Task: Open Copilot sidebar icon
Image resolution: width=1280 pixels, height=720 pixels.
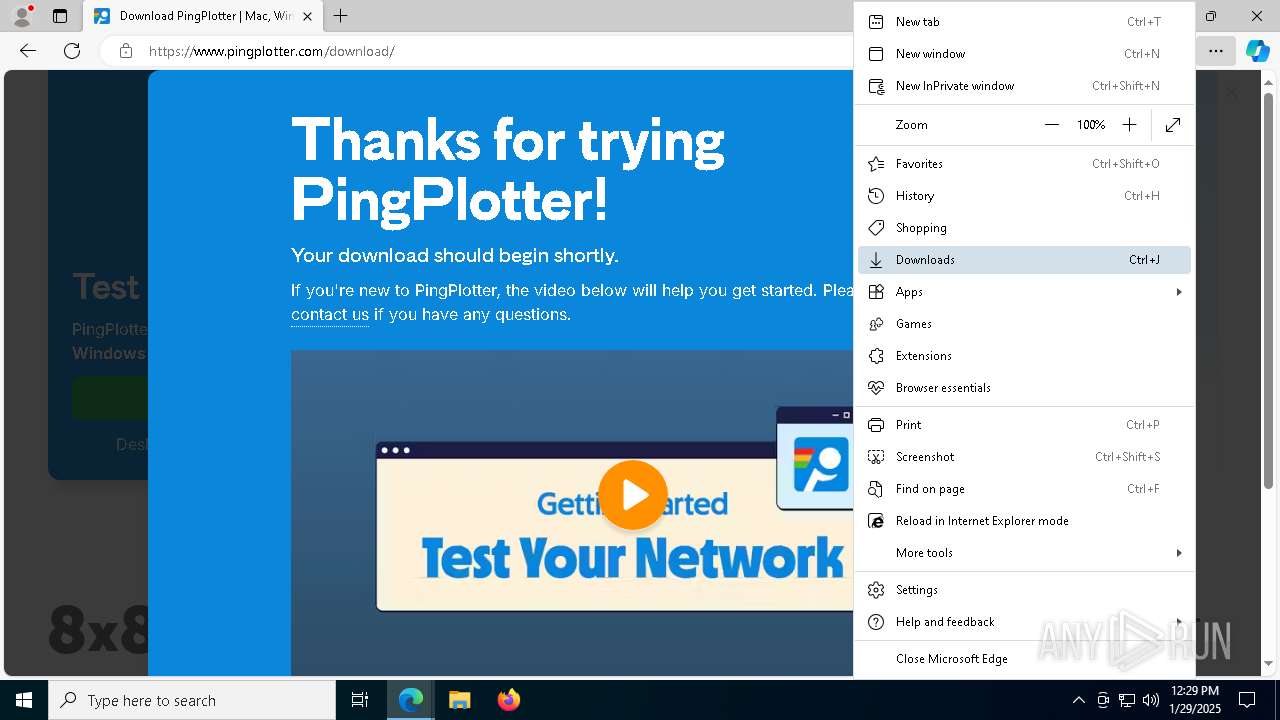Action: (1257, 51)
